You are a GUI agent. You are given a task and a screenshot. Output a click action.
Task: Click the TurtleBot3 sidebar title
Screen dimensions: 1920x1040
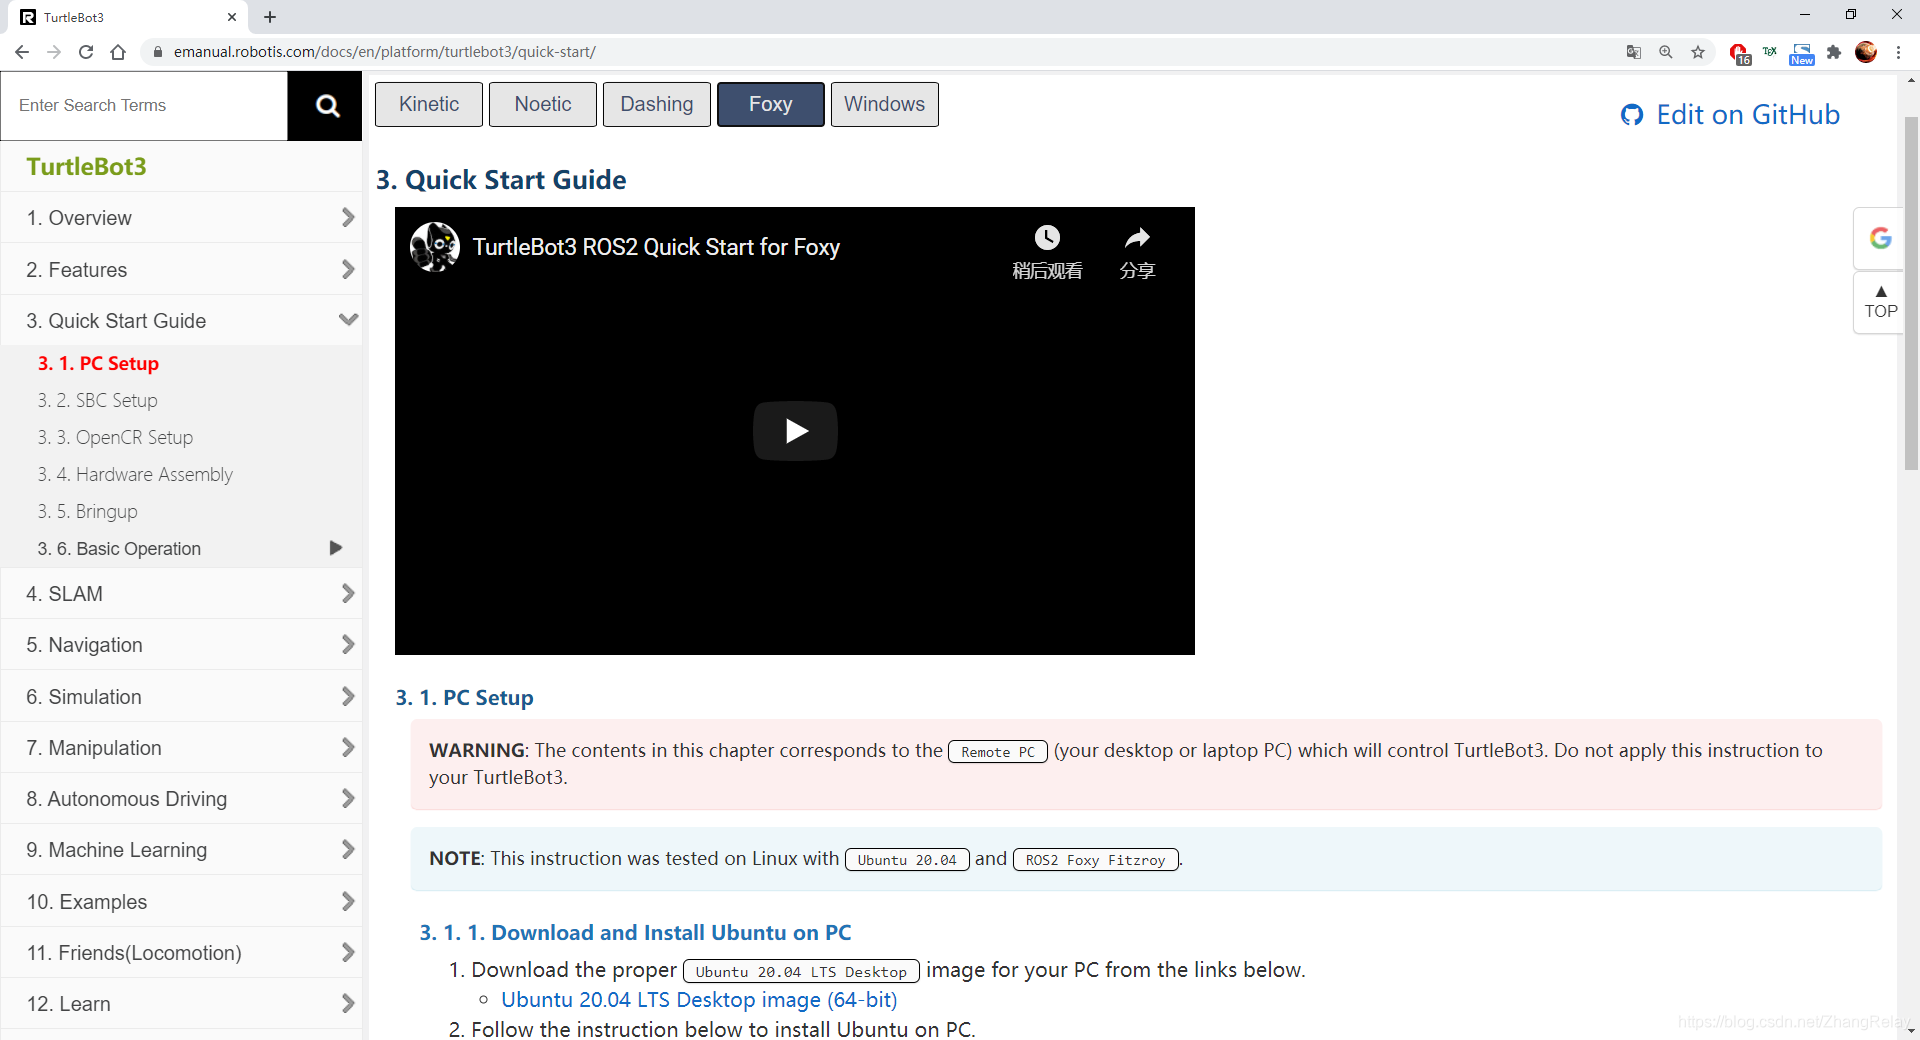(x=86, y=166)
